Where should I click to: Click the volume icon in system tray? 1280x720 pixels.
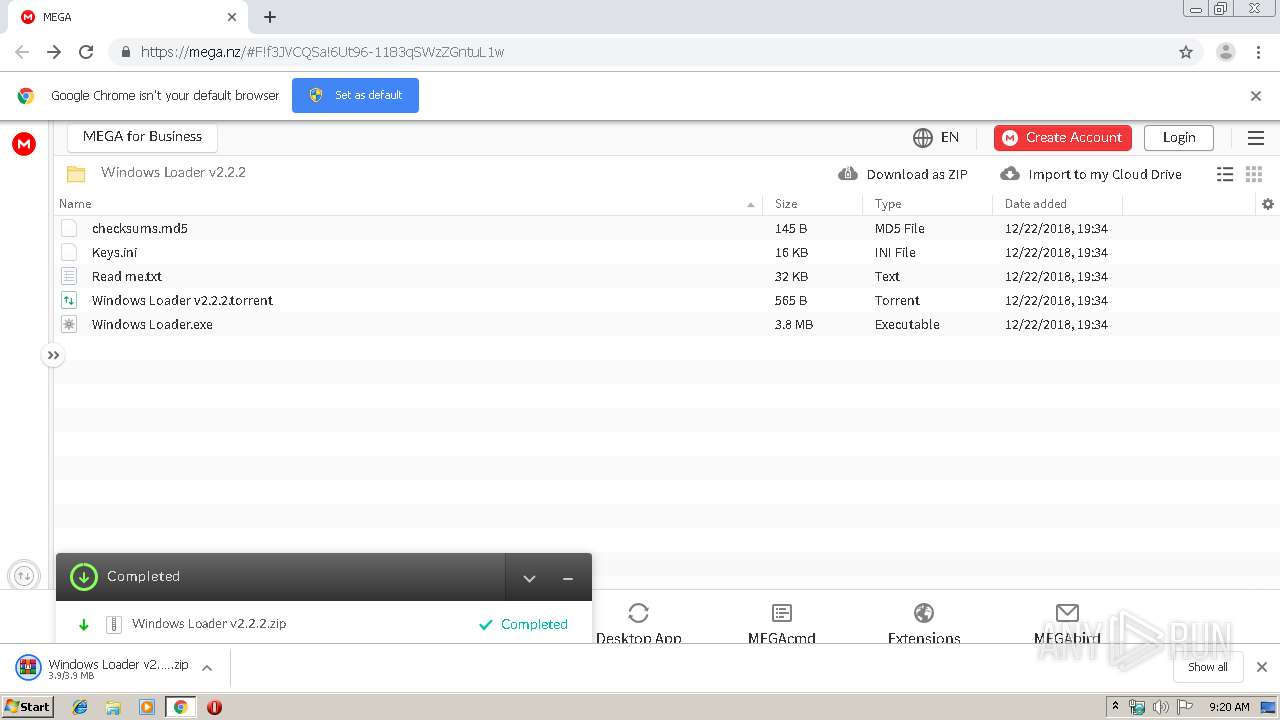(x=1160, y=707)
